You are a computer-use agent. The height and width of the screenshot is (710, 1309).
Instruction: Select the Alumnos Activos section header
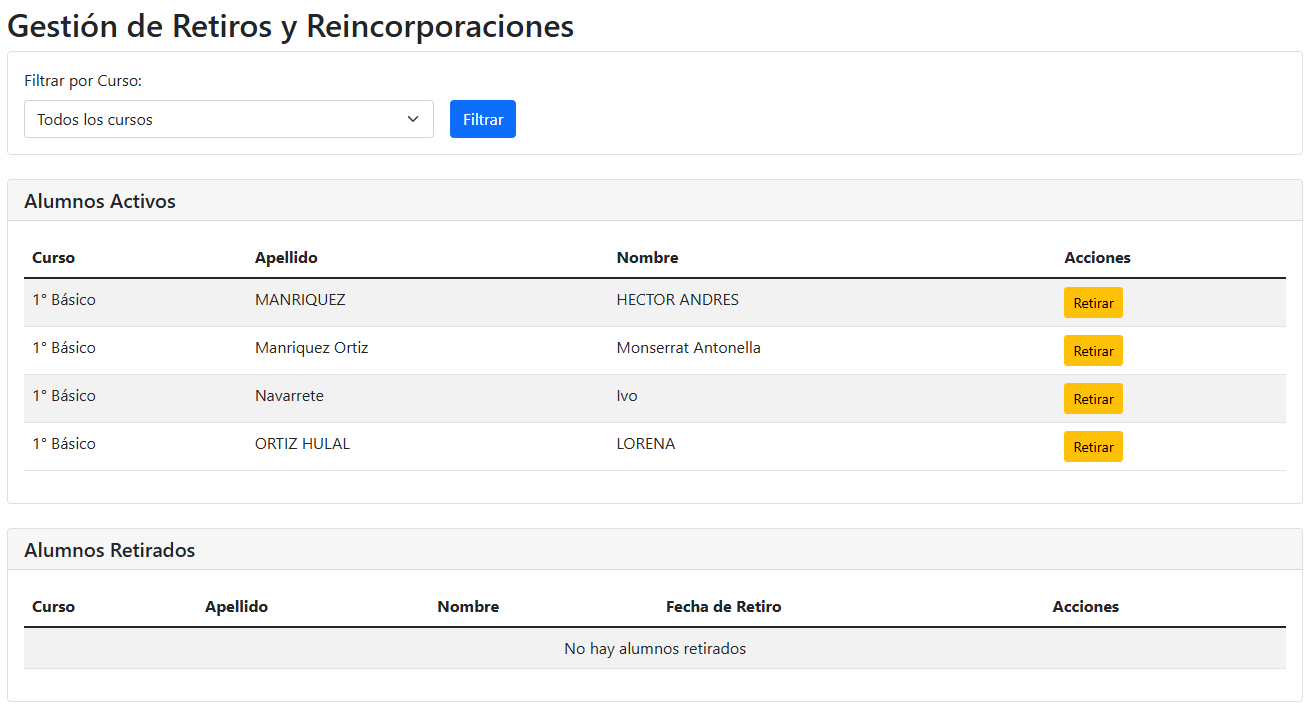[x=100, y=201]
